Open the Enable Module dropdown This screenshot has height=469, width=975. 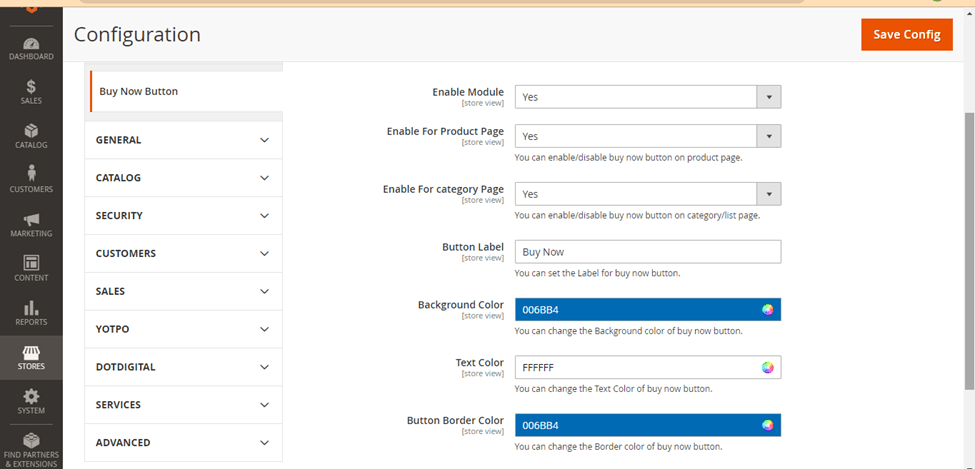(x=647, y=97)
